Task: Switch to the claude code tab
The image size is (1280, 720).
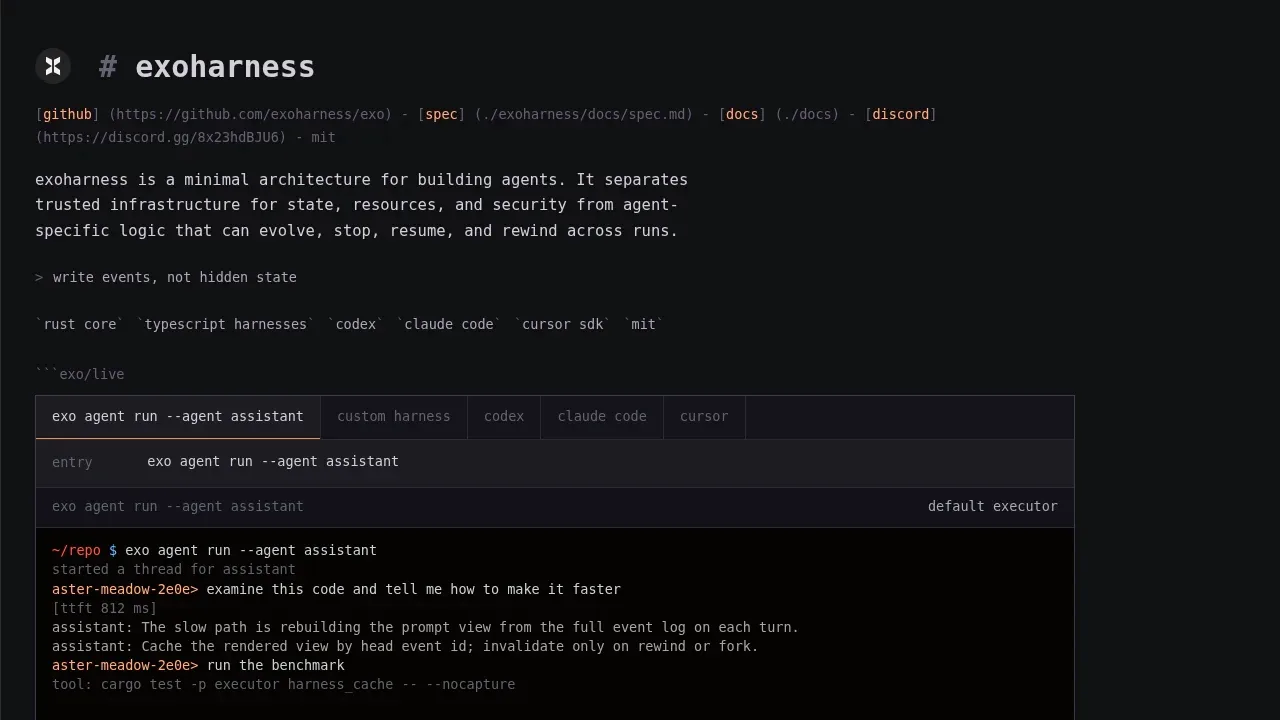Action: click(x=602, y=417)
